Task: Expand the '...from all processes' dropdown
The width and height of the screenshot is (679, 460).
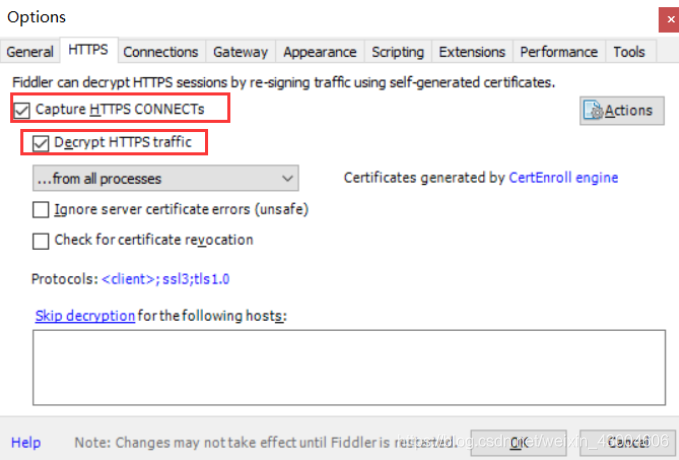Action: pyautogui.click(x=165, y=178)
